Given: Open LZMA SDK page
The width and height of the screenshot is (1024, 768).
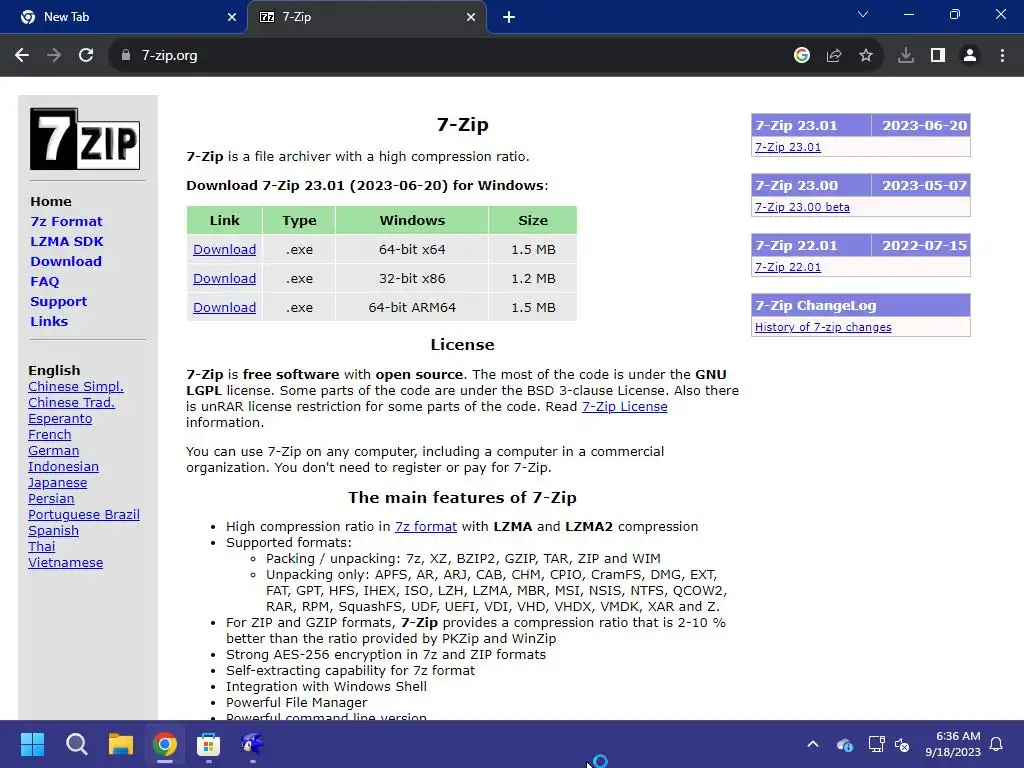Looking at the screenshot, I should [x=67, y=241].
